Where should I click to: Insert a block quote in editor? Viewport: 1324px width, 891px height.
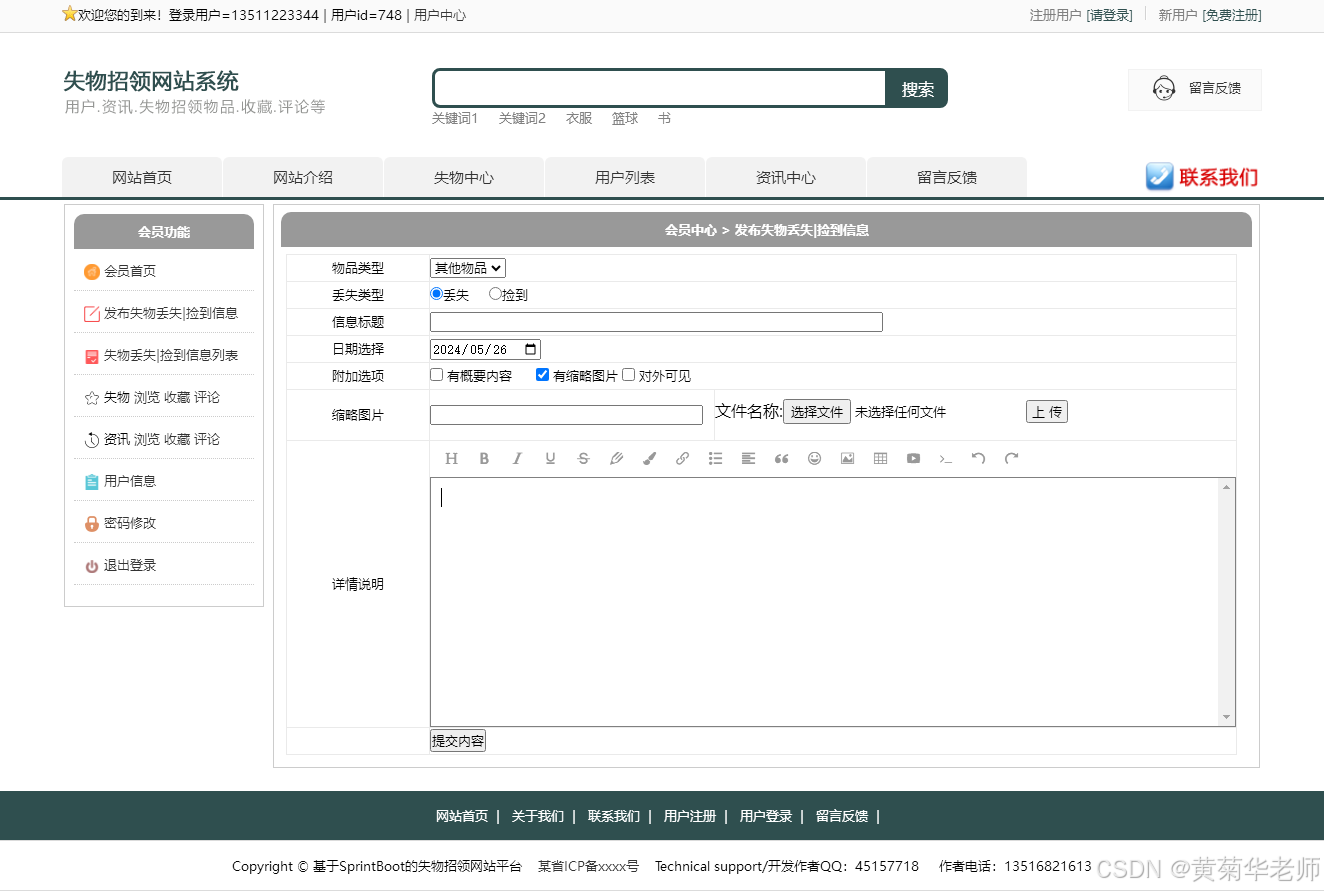tap(781, 458)
